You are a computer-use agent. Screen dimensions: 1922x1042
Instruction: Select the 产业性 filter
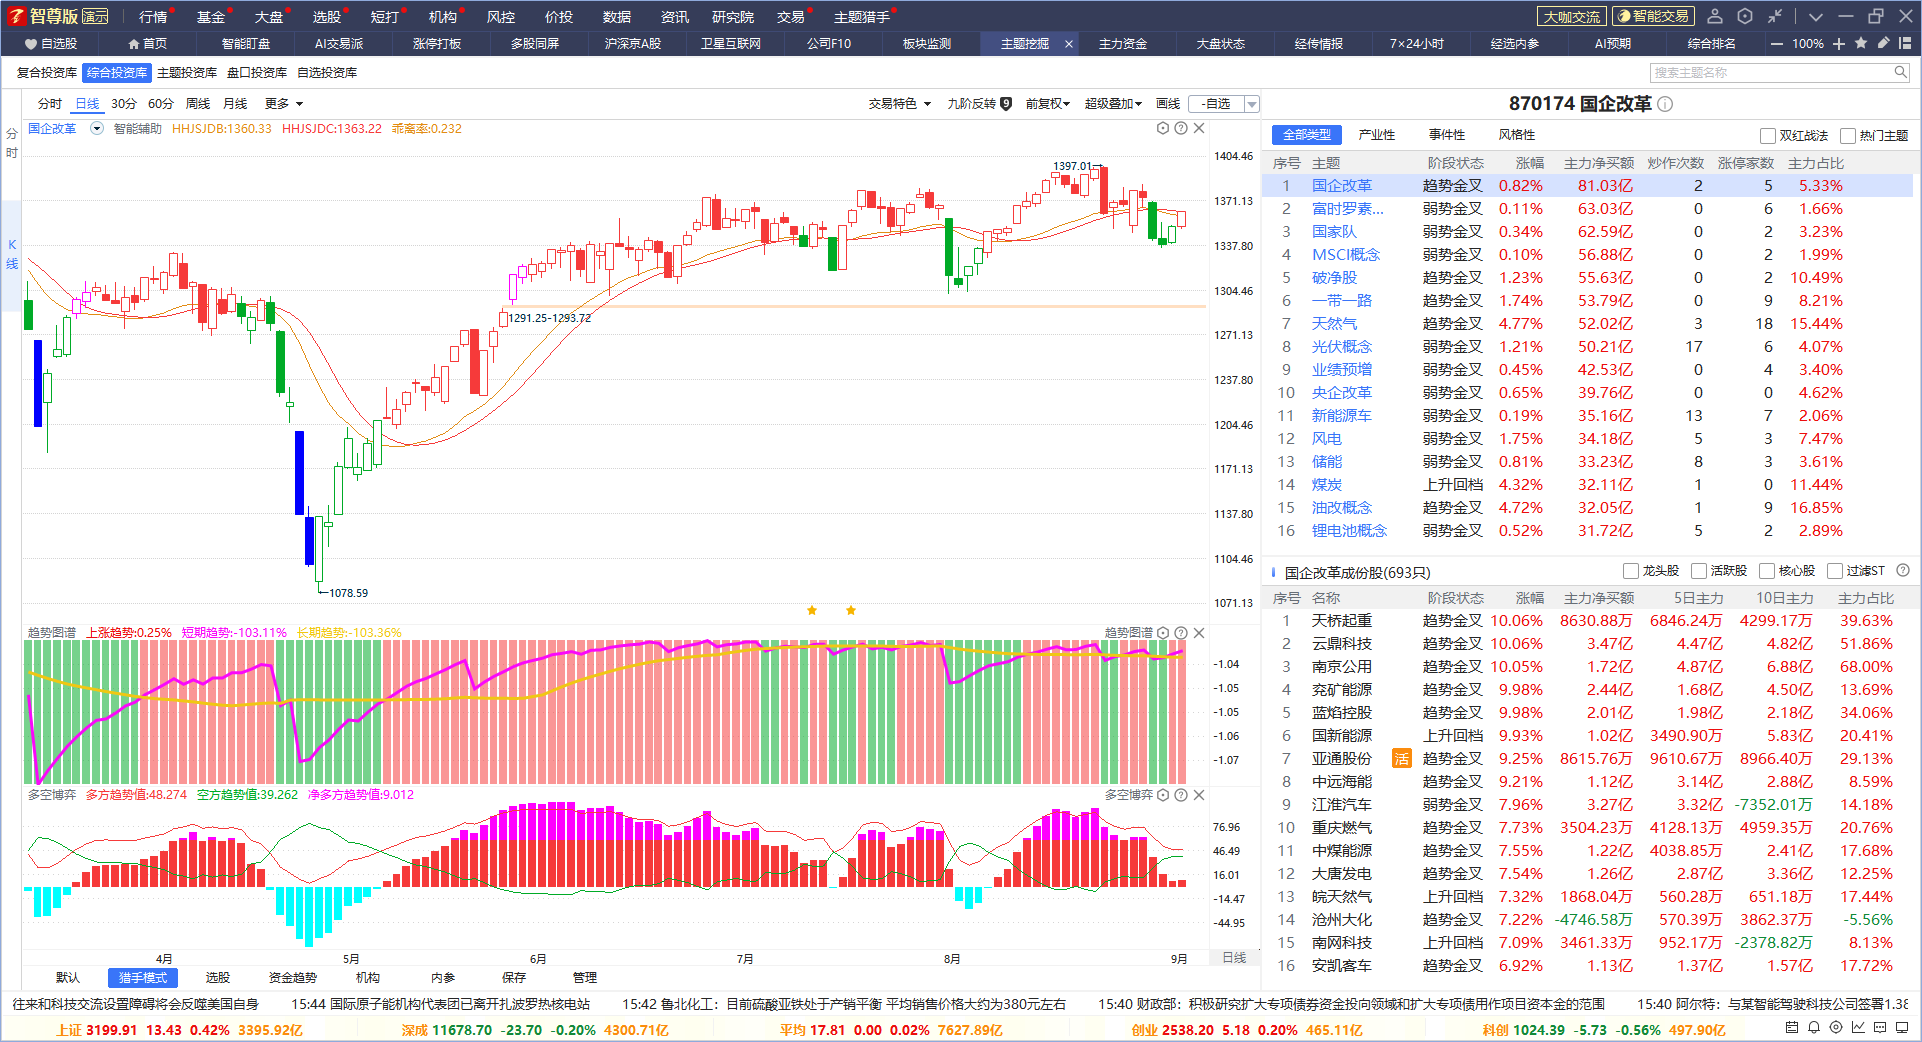(x=1377, y=135)
